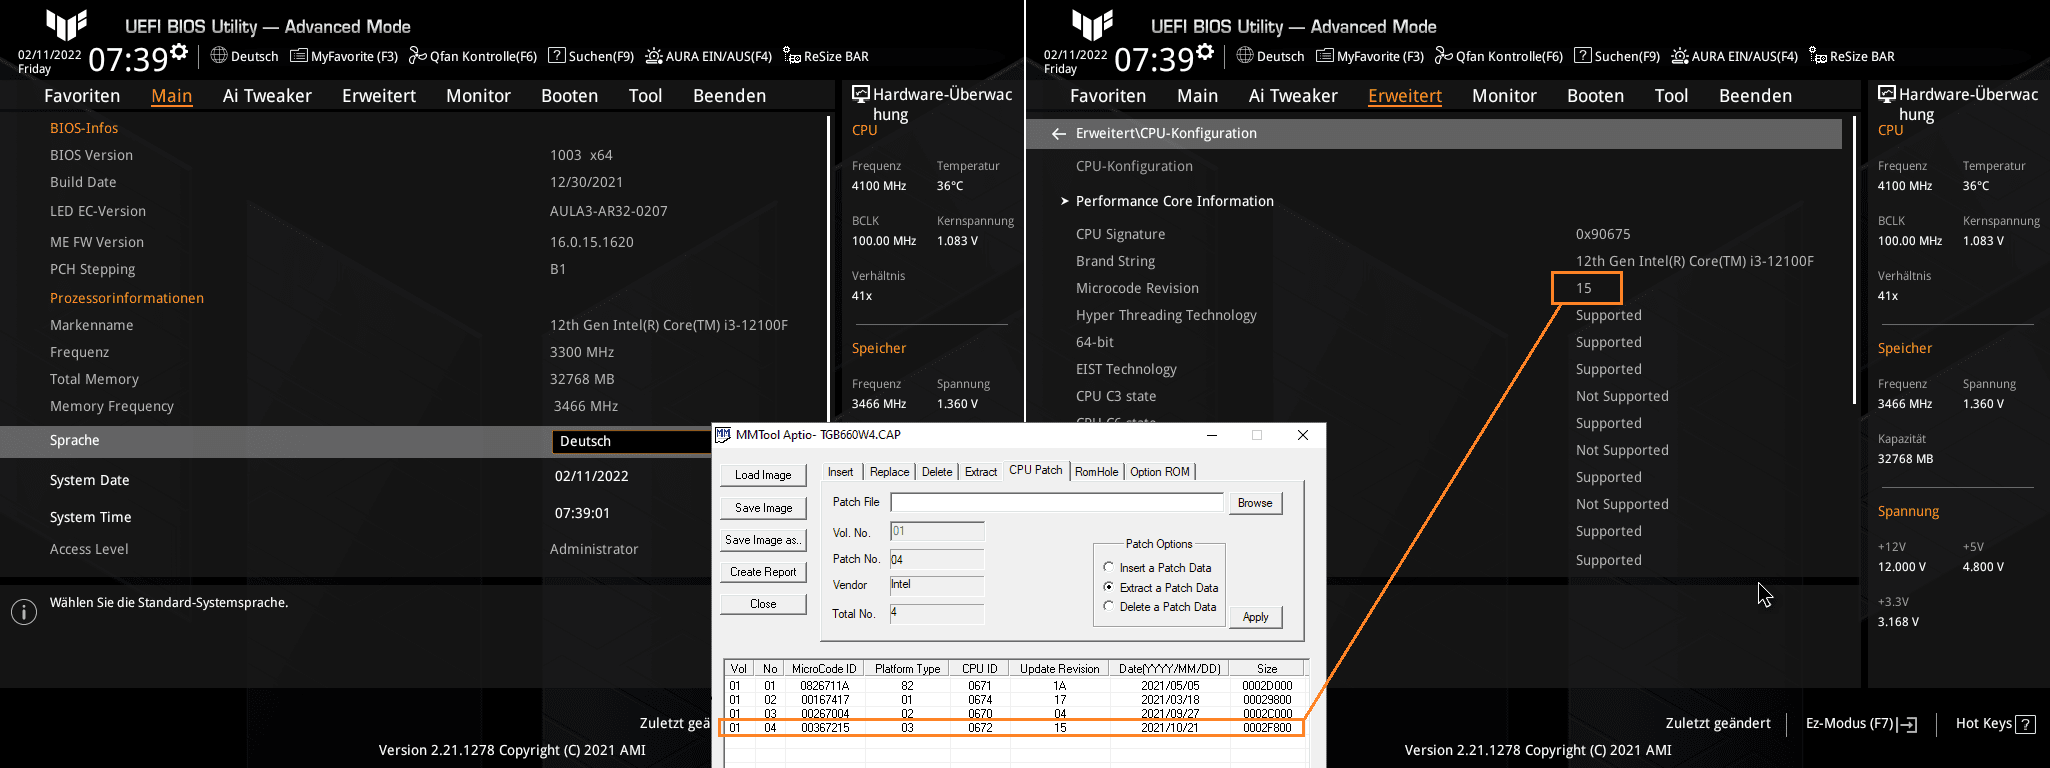Toggle AURA EIN/AUS (F4) in right BIOS
This screenshot has width=2050, height=768.
point(1735,56)
